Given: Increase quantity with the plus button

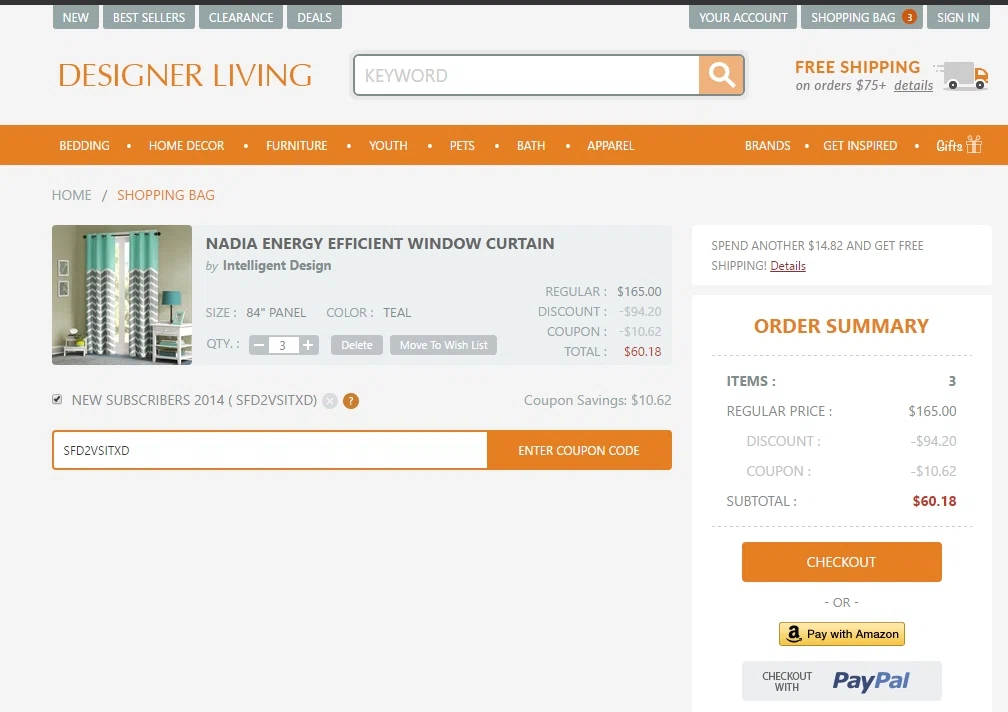Looking at the screenshot, I should tap(308, 345).
